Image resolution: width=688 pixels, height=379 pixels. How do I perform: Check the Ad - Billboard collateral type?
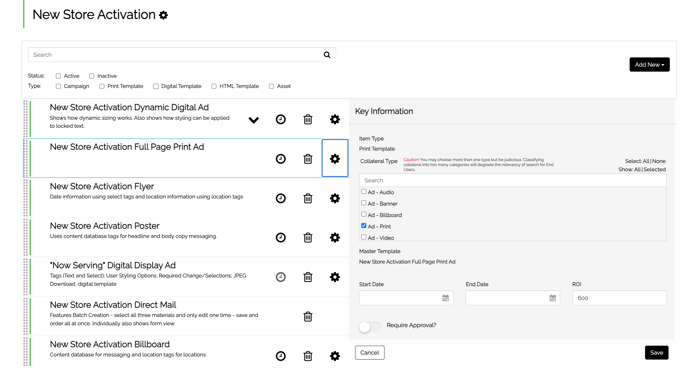(x=364, y=215)
